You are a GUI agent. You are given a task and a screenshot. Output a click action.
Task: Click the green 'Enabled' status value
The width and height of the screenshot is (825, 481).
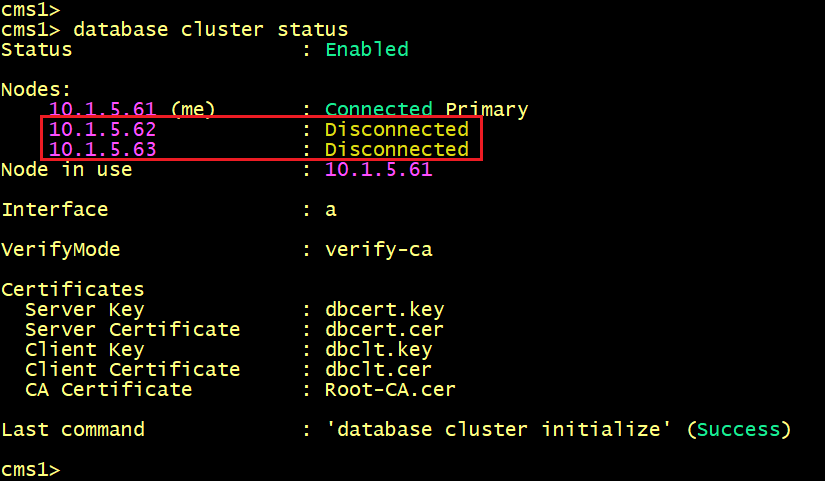click(x=367, y=49)
